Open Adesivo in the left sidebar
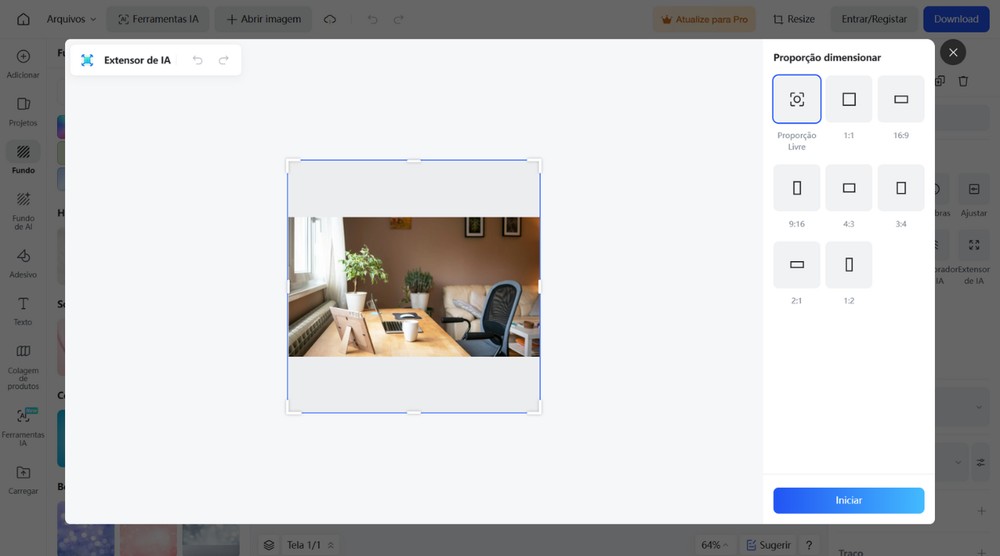The width and height of the screenshot is (1000, 556). pos(23,263)
